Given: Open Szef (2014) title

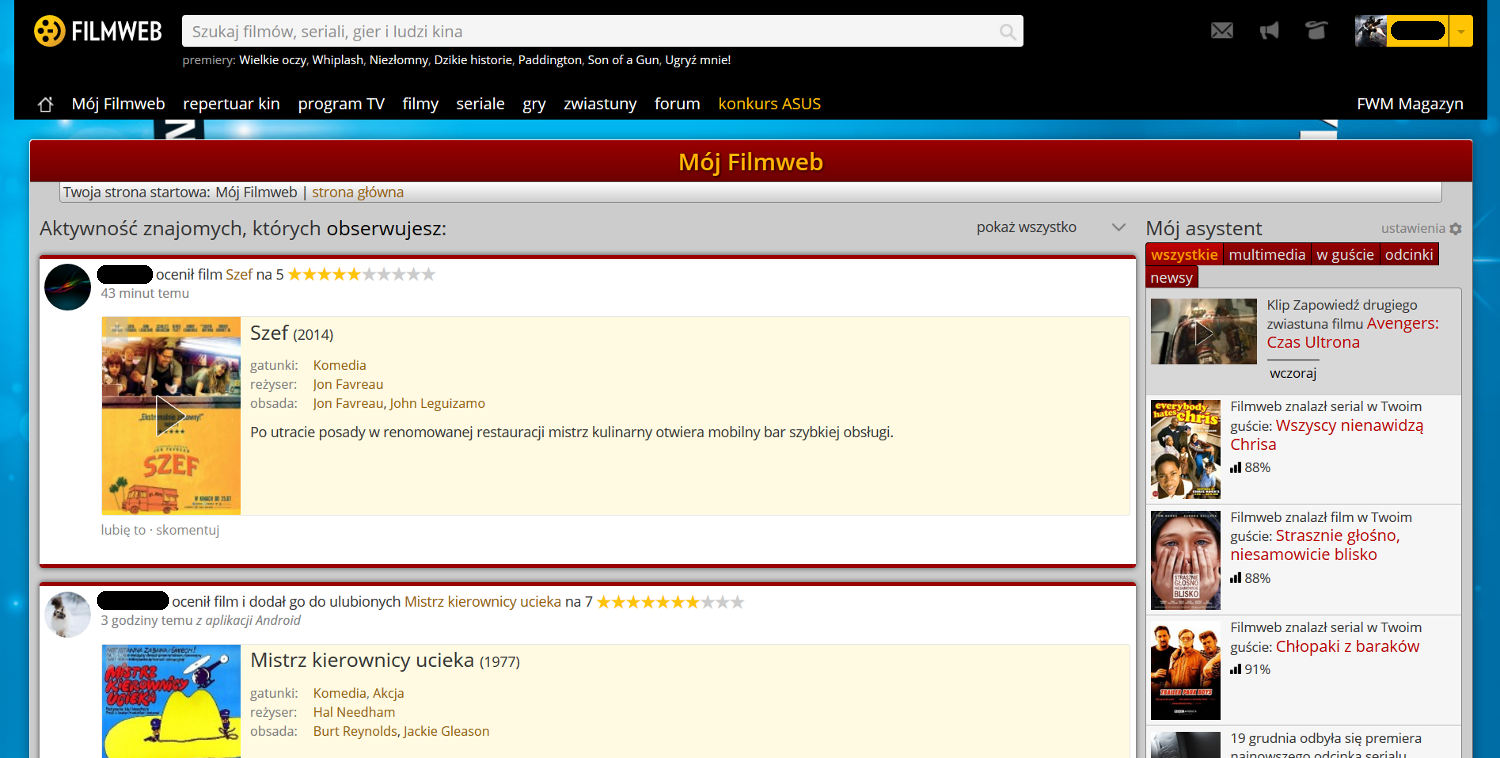Looking at the screenshot, I should click(x=291, y=334).
